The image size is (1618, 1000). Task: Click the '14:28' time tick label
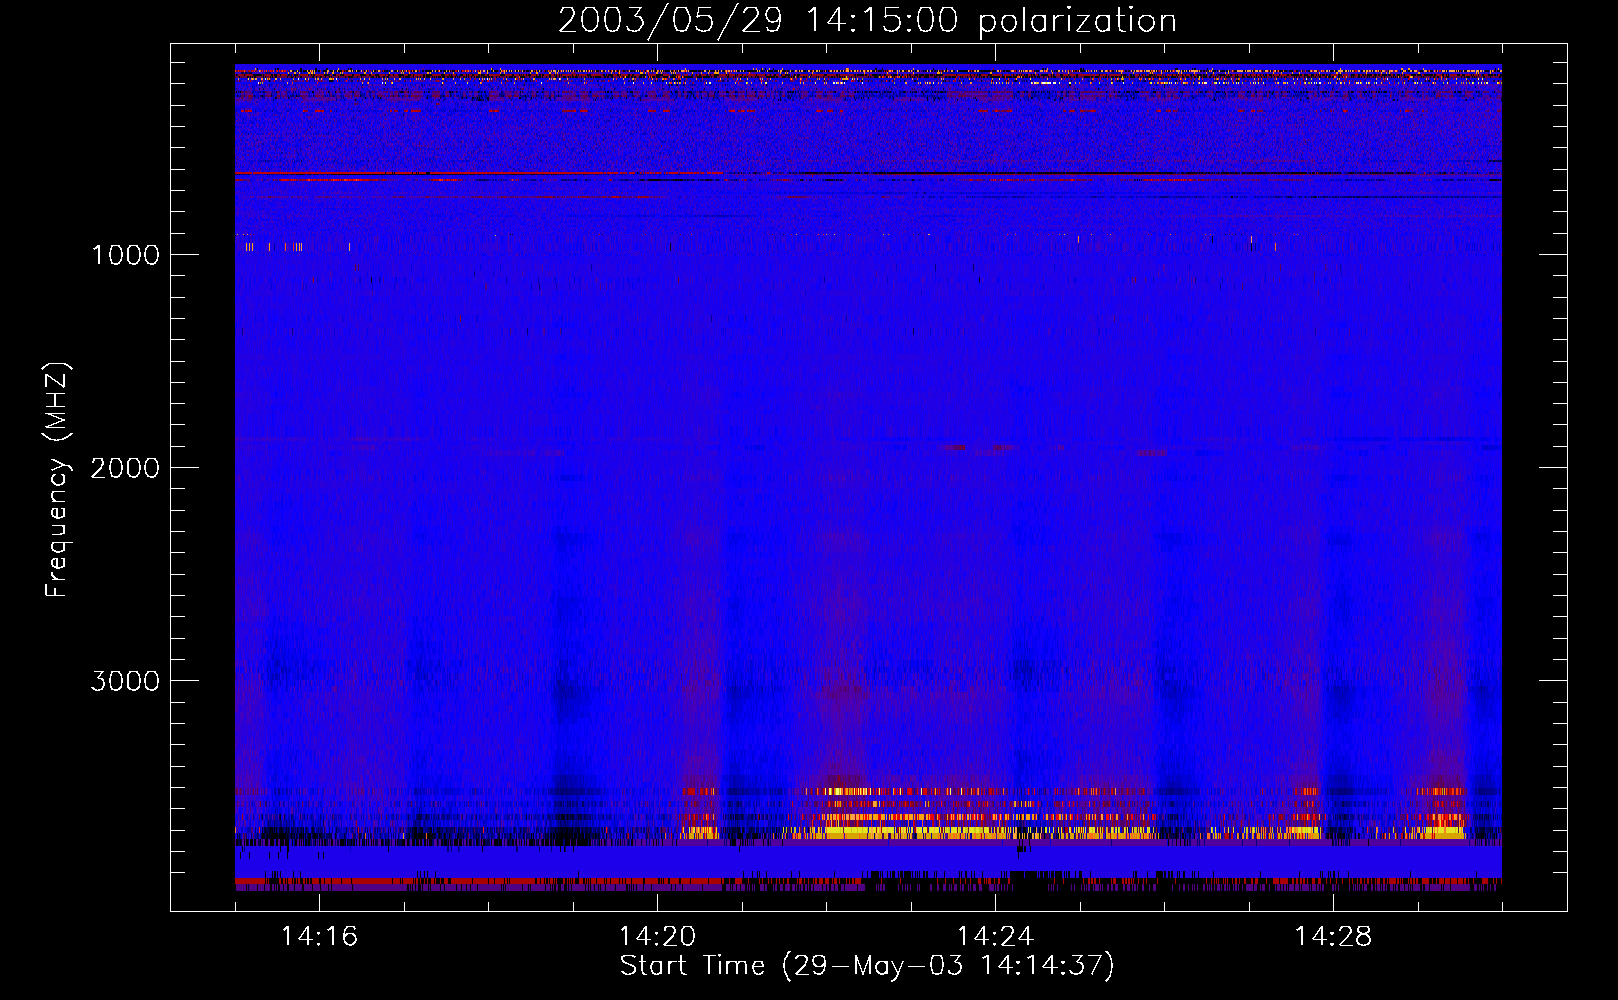(1333, 937)
